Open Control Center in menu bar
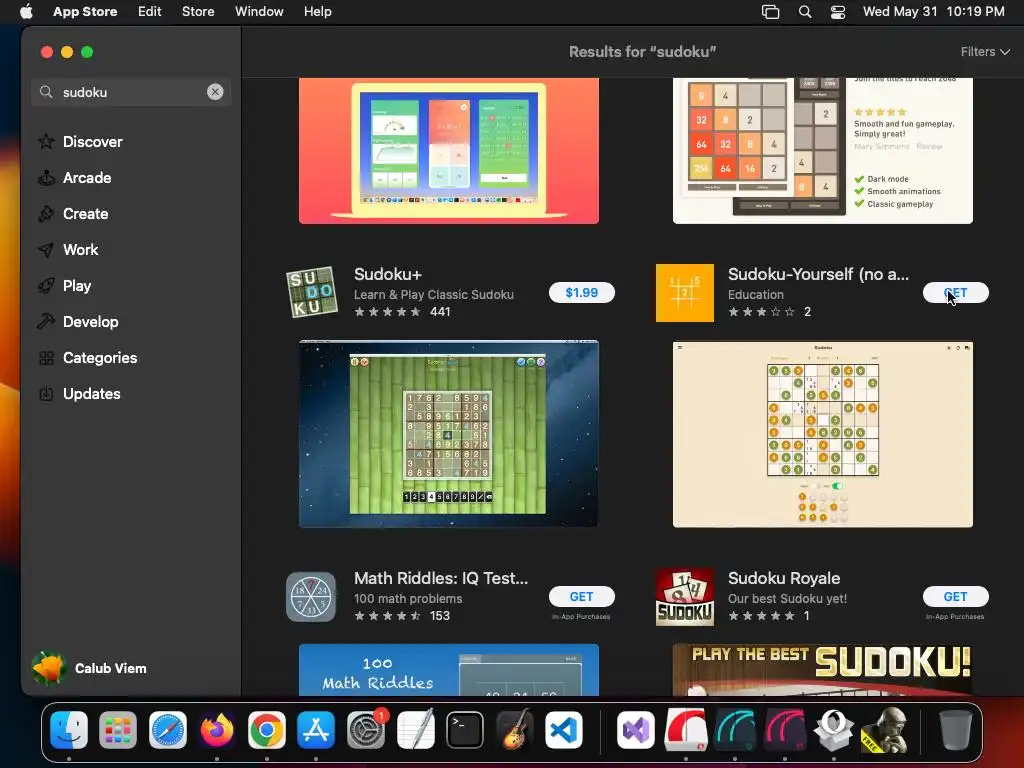The image size is (1024, 768). [838, 12]
